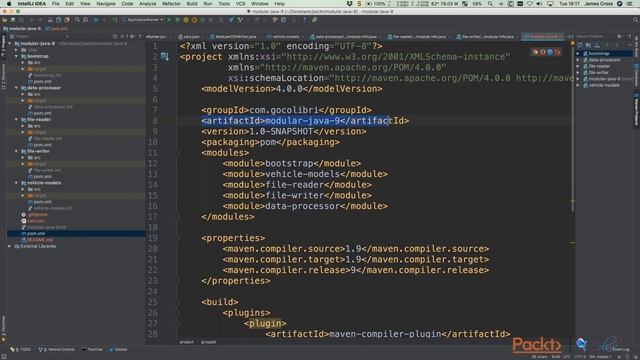Open Maven Projects panel settings gear

point(619,36)
